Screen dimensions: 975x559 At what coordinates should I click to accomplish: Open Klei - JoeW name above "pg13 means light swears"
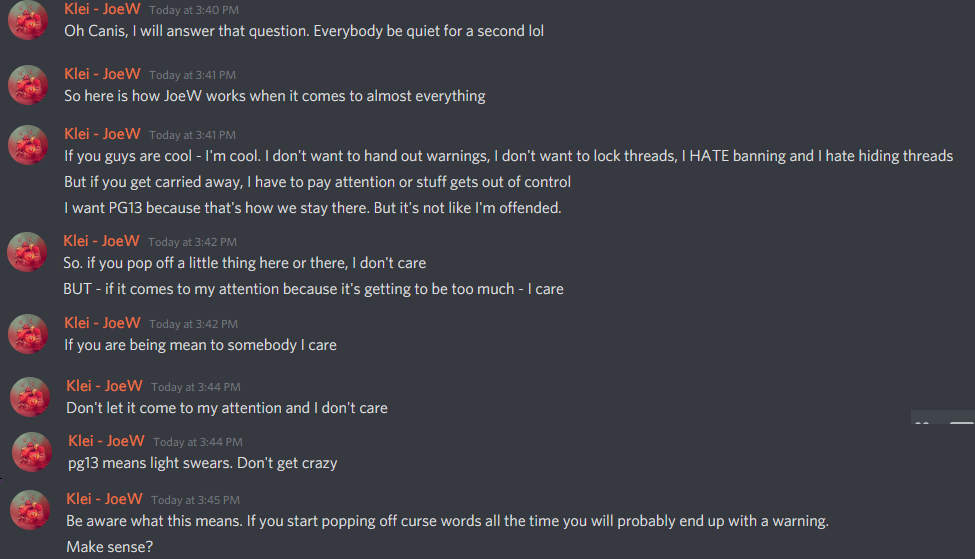click(106, 441)
